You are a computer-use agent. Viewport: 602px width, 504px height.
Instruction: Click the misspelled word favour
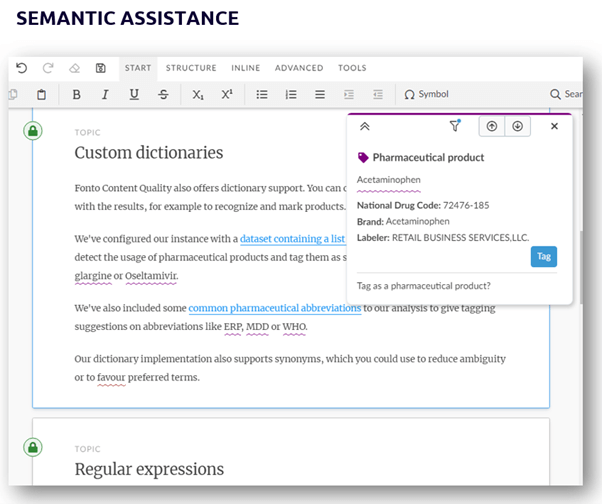(x=111, y=377)
